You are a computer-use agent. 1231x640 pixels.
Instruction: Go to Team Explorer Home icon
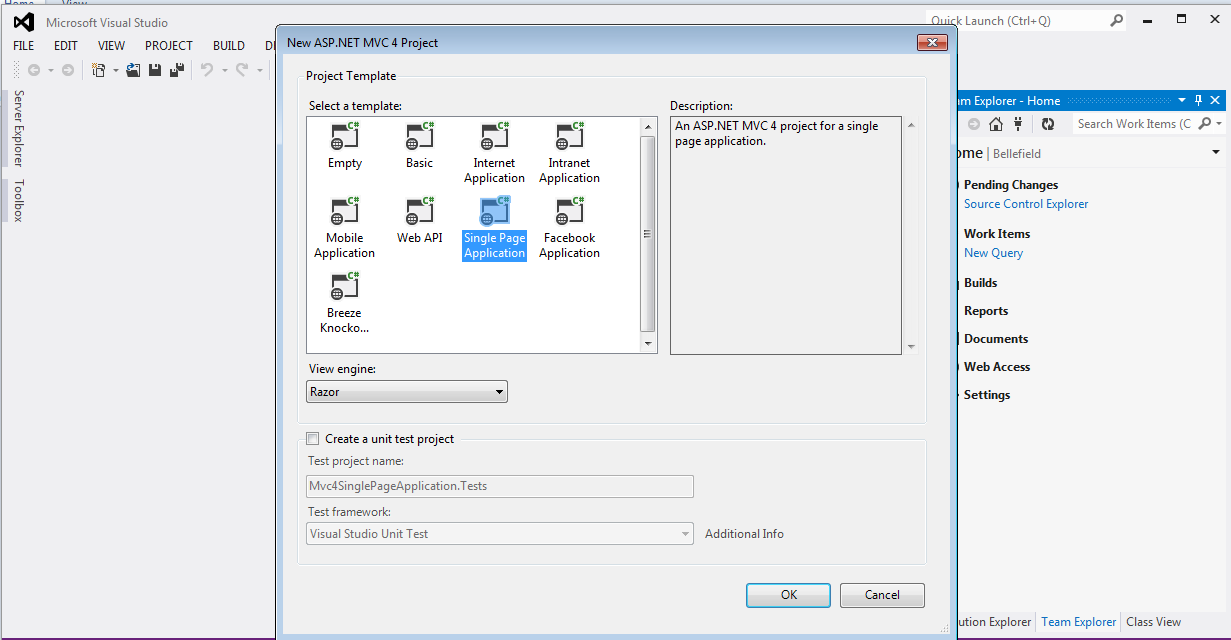(x=996, y=124)
